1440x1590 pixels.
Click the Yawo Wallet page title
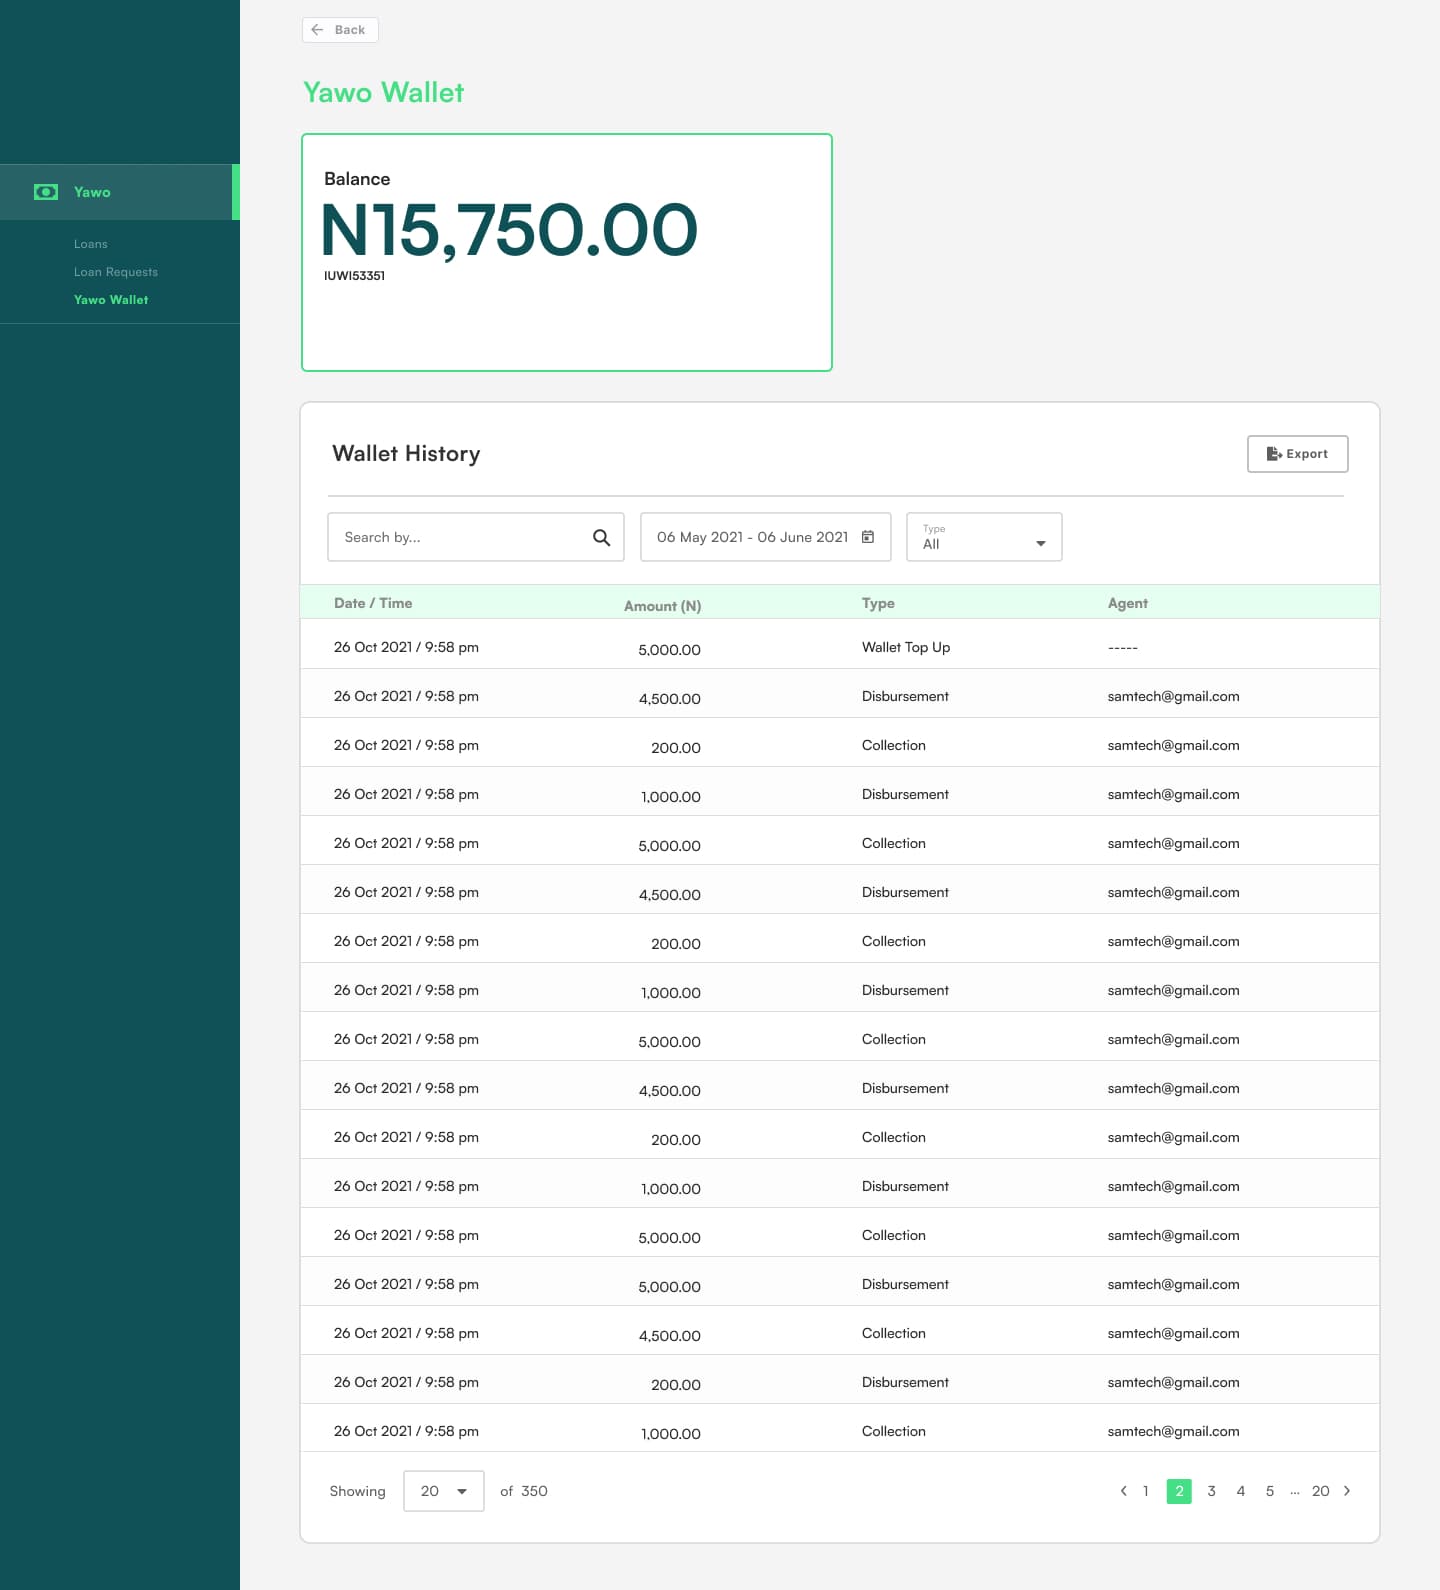tap(384, 93)
